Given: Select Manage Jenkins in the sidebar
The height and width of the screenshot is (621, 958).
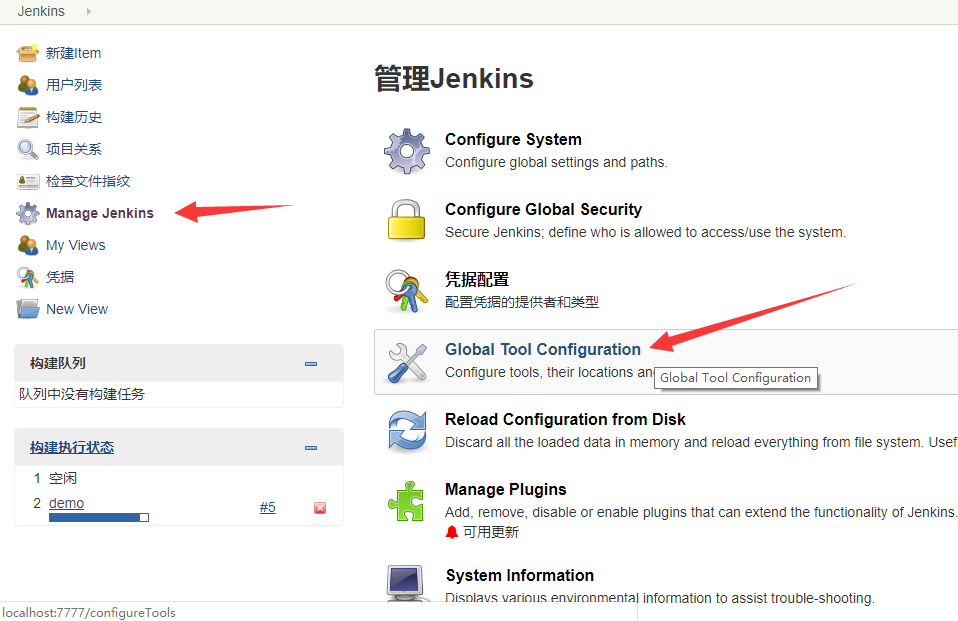Looking at the screenshot, I should pyautogui.click(x=100, y=213).
